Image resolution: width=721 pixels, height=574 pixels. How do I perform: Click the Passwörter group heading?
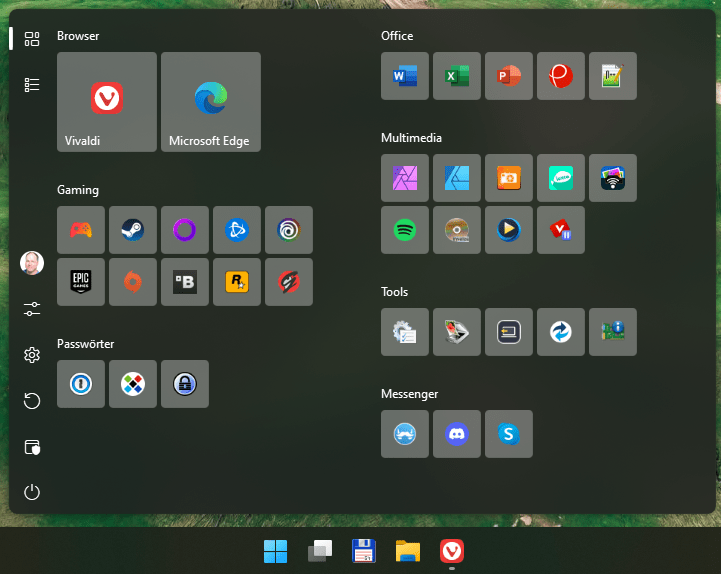86,344
